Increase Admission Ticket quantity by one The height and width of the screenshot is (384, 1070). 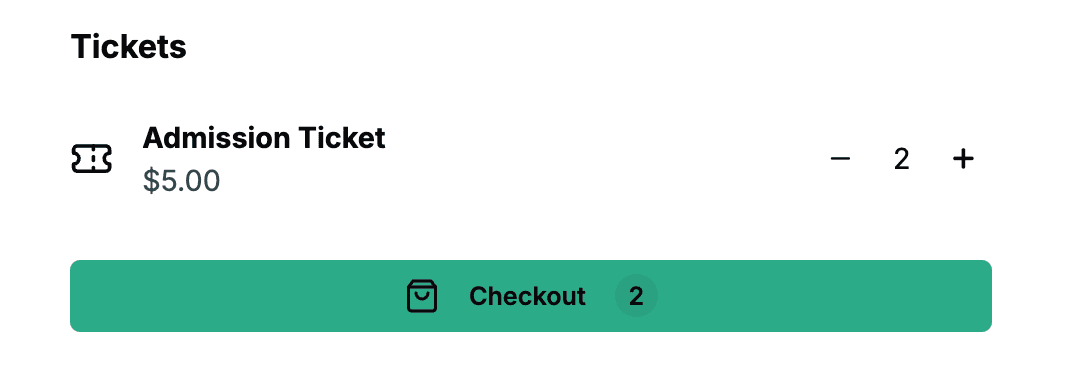(963, 159)
